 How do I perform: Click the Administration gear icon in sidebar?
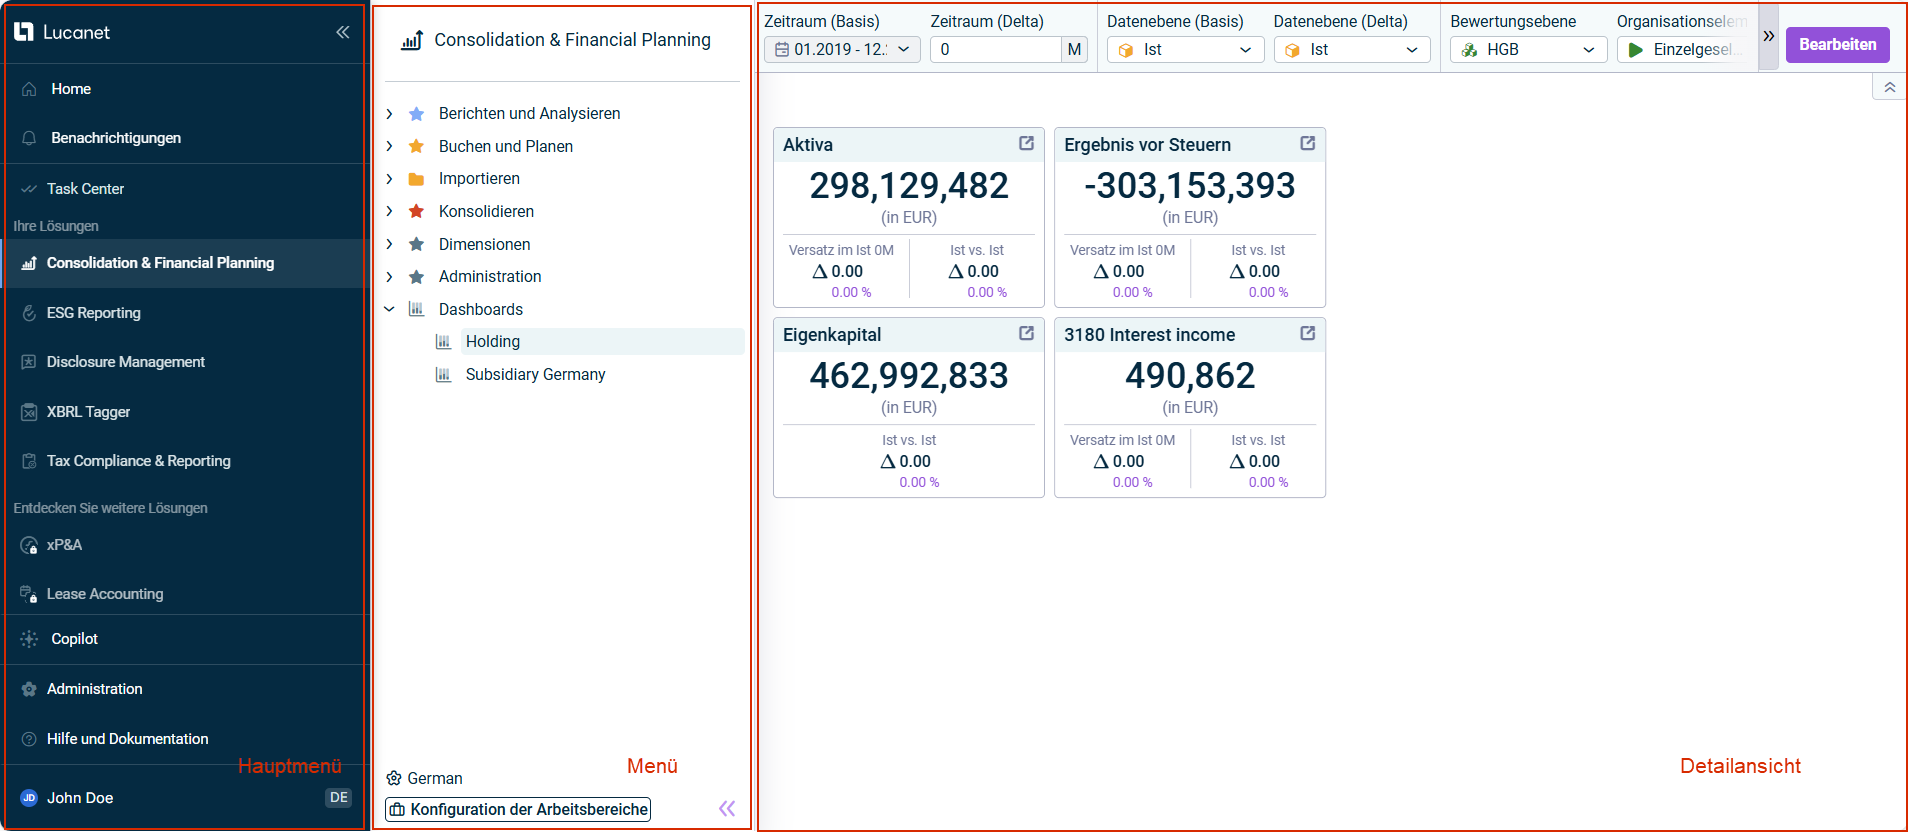point(29,689)
